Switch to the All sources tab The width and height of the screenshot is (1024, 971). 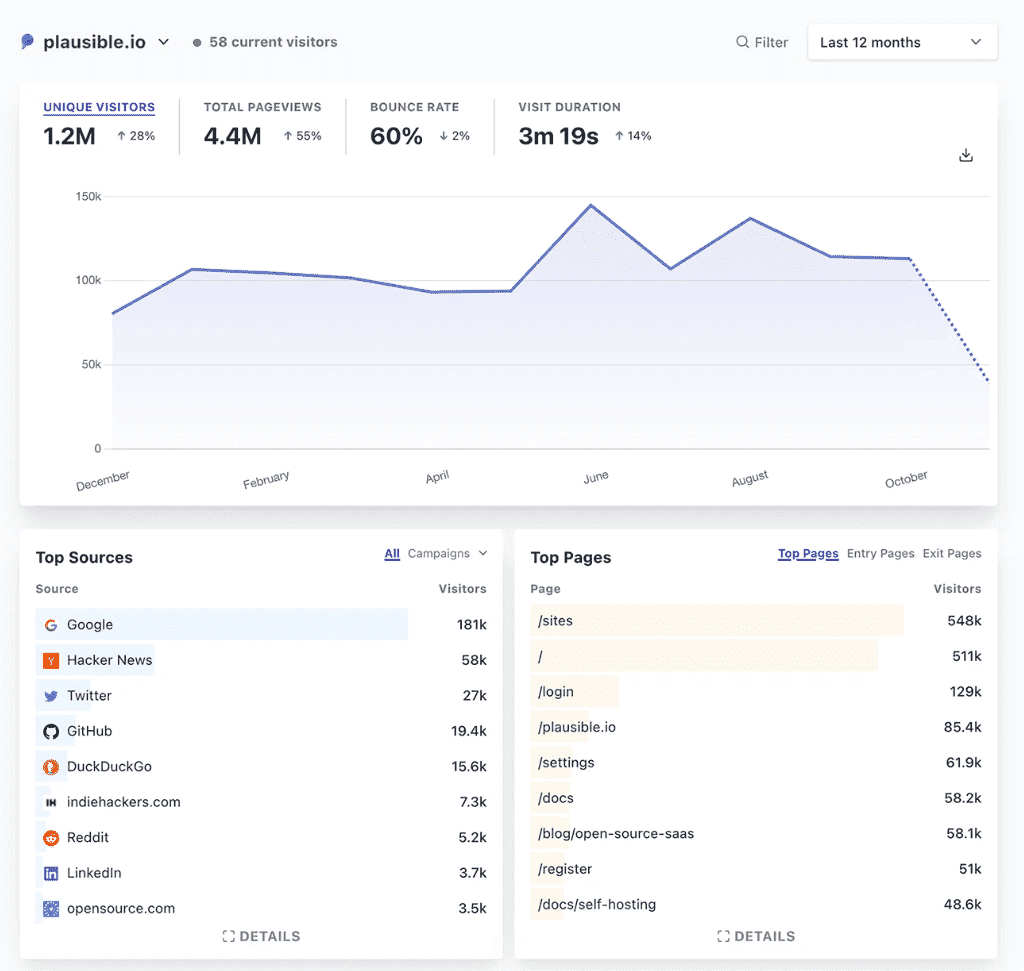tap(392, 554)
